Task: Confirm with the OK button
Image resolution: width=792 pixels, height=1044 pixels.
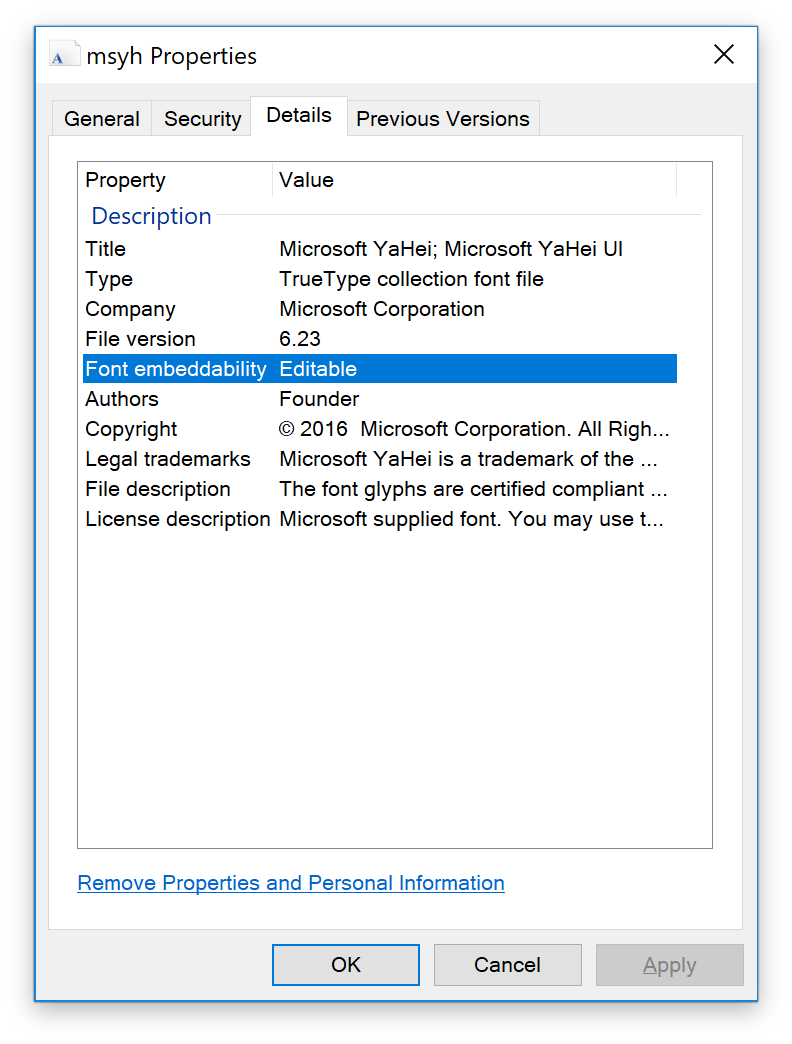Action: pyautogui.click(x=345, y=965)
